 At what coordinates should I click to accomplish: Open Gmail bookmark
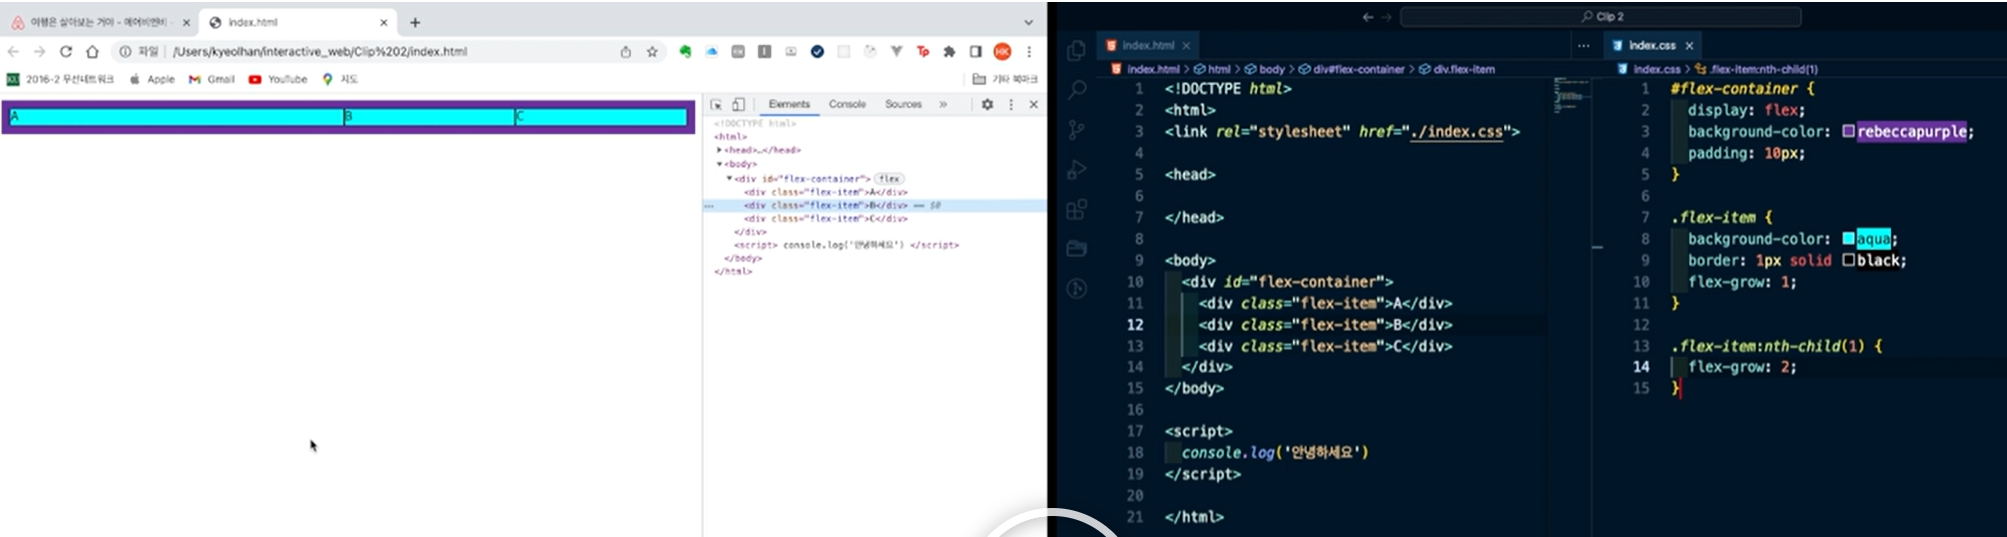coord(212,79)
